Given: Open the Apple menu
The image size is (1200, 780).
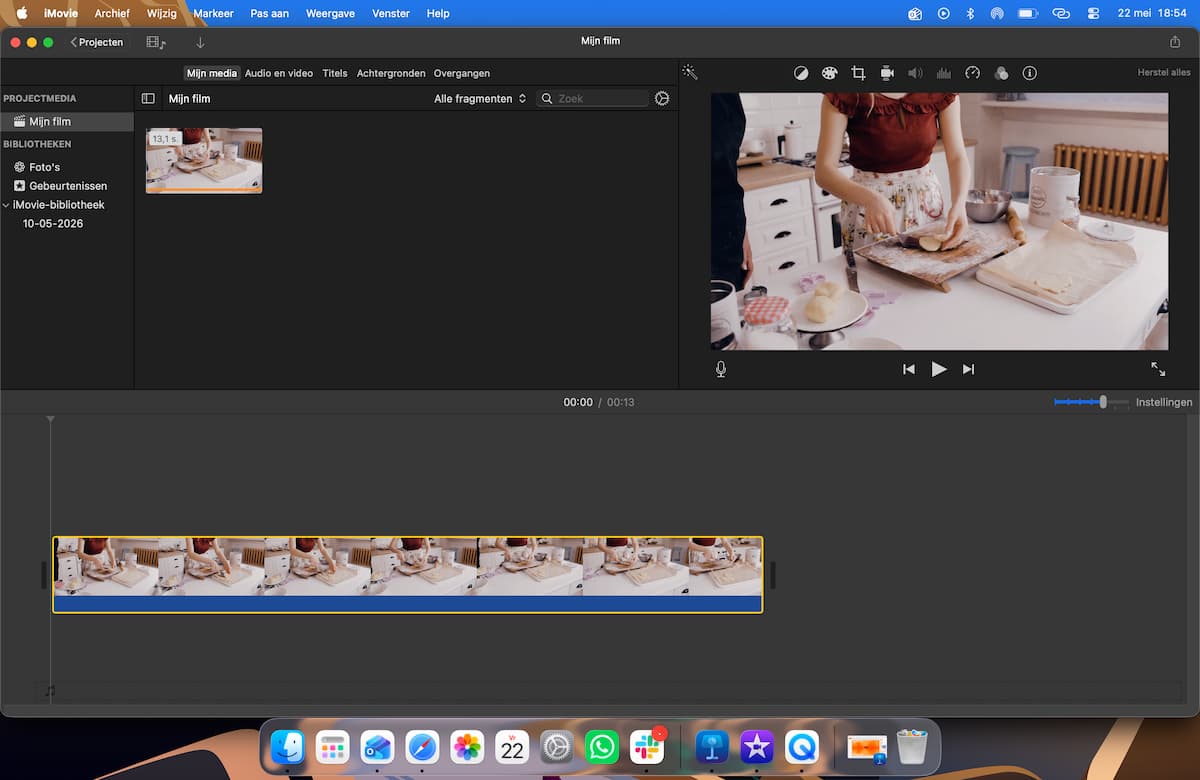Looking at the screenshot, I should tap(21, 13).
